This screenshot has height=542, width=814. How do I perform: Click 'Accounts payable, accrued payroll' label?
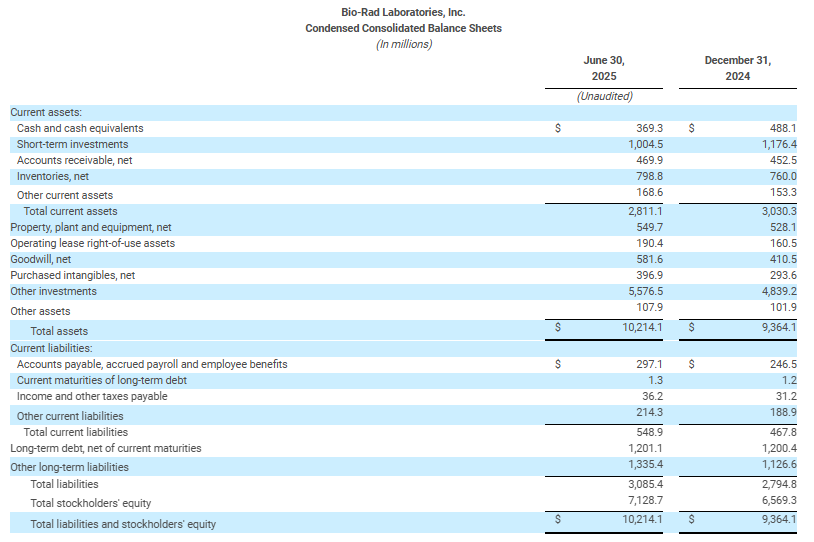(x=152, y=364)
